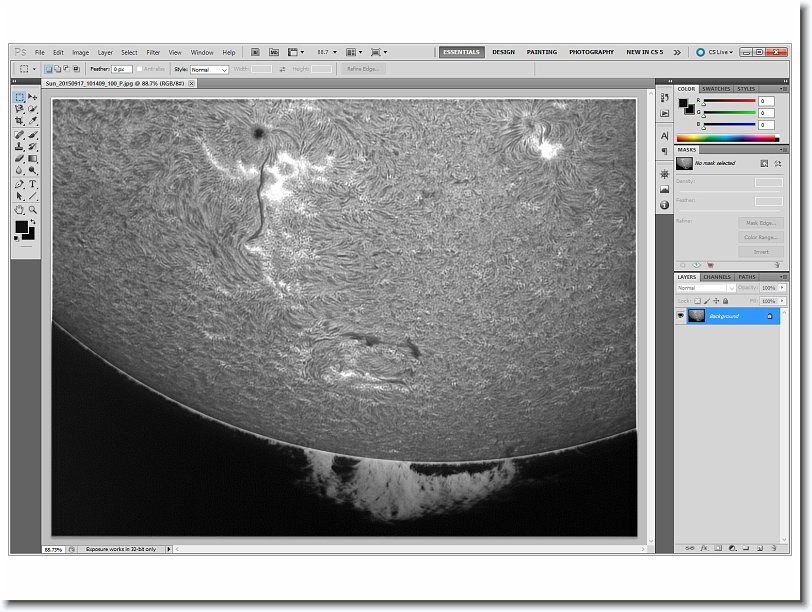This screenshot has height=612, width=812.
Task: Open the Filter menu
Action: [153, 52]
